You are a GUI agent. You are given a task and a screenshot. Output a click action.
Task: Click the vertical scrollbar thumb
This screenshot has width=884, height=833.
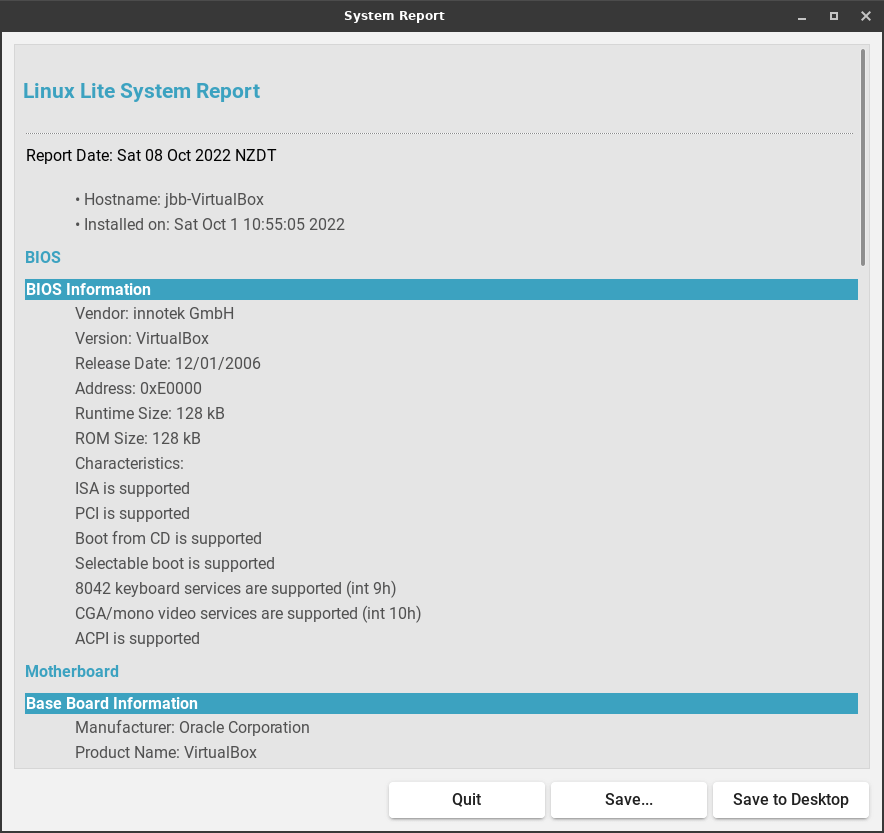(863, 157)
